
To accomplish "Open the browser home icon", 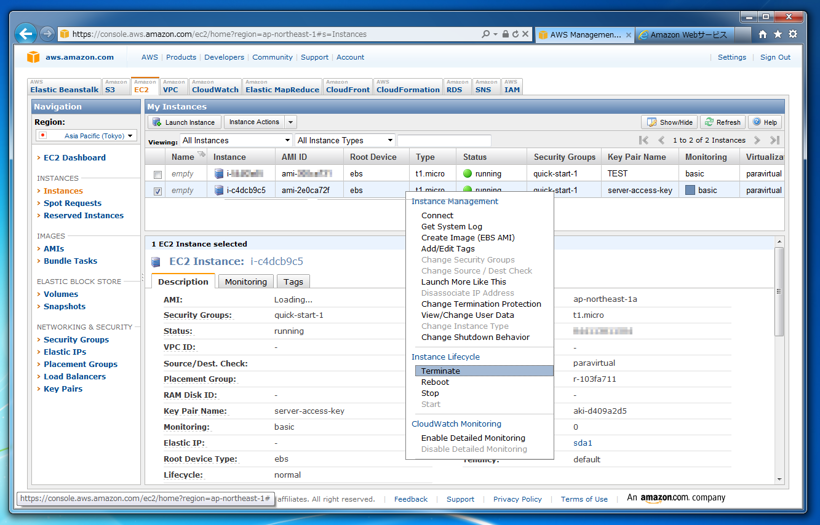I will click(x=762, y=34).
